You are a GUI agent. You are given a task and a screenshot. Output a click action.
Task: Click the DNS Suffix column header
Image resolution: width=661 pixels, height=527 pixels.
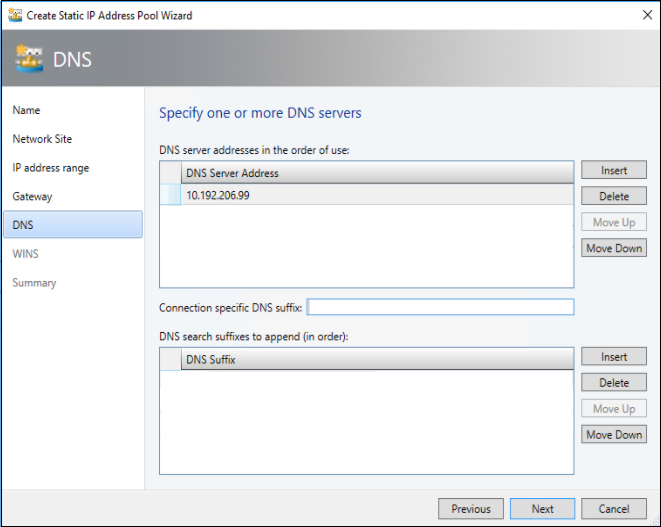point(377,360)
